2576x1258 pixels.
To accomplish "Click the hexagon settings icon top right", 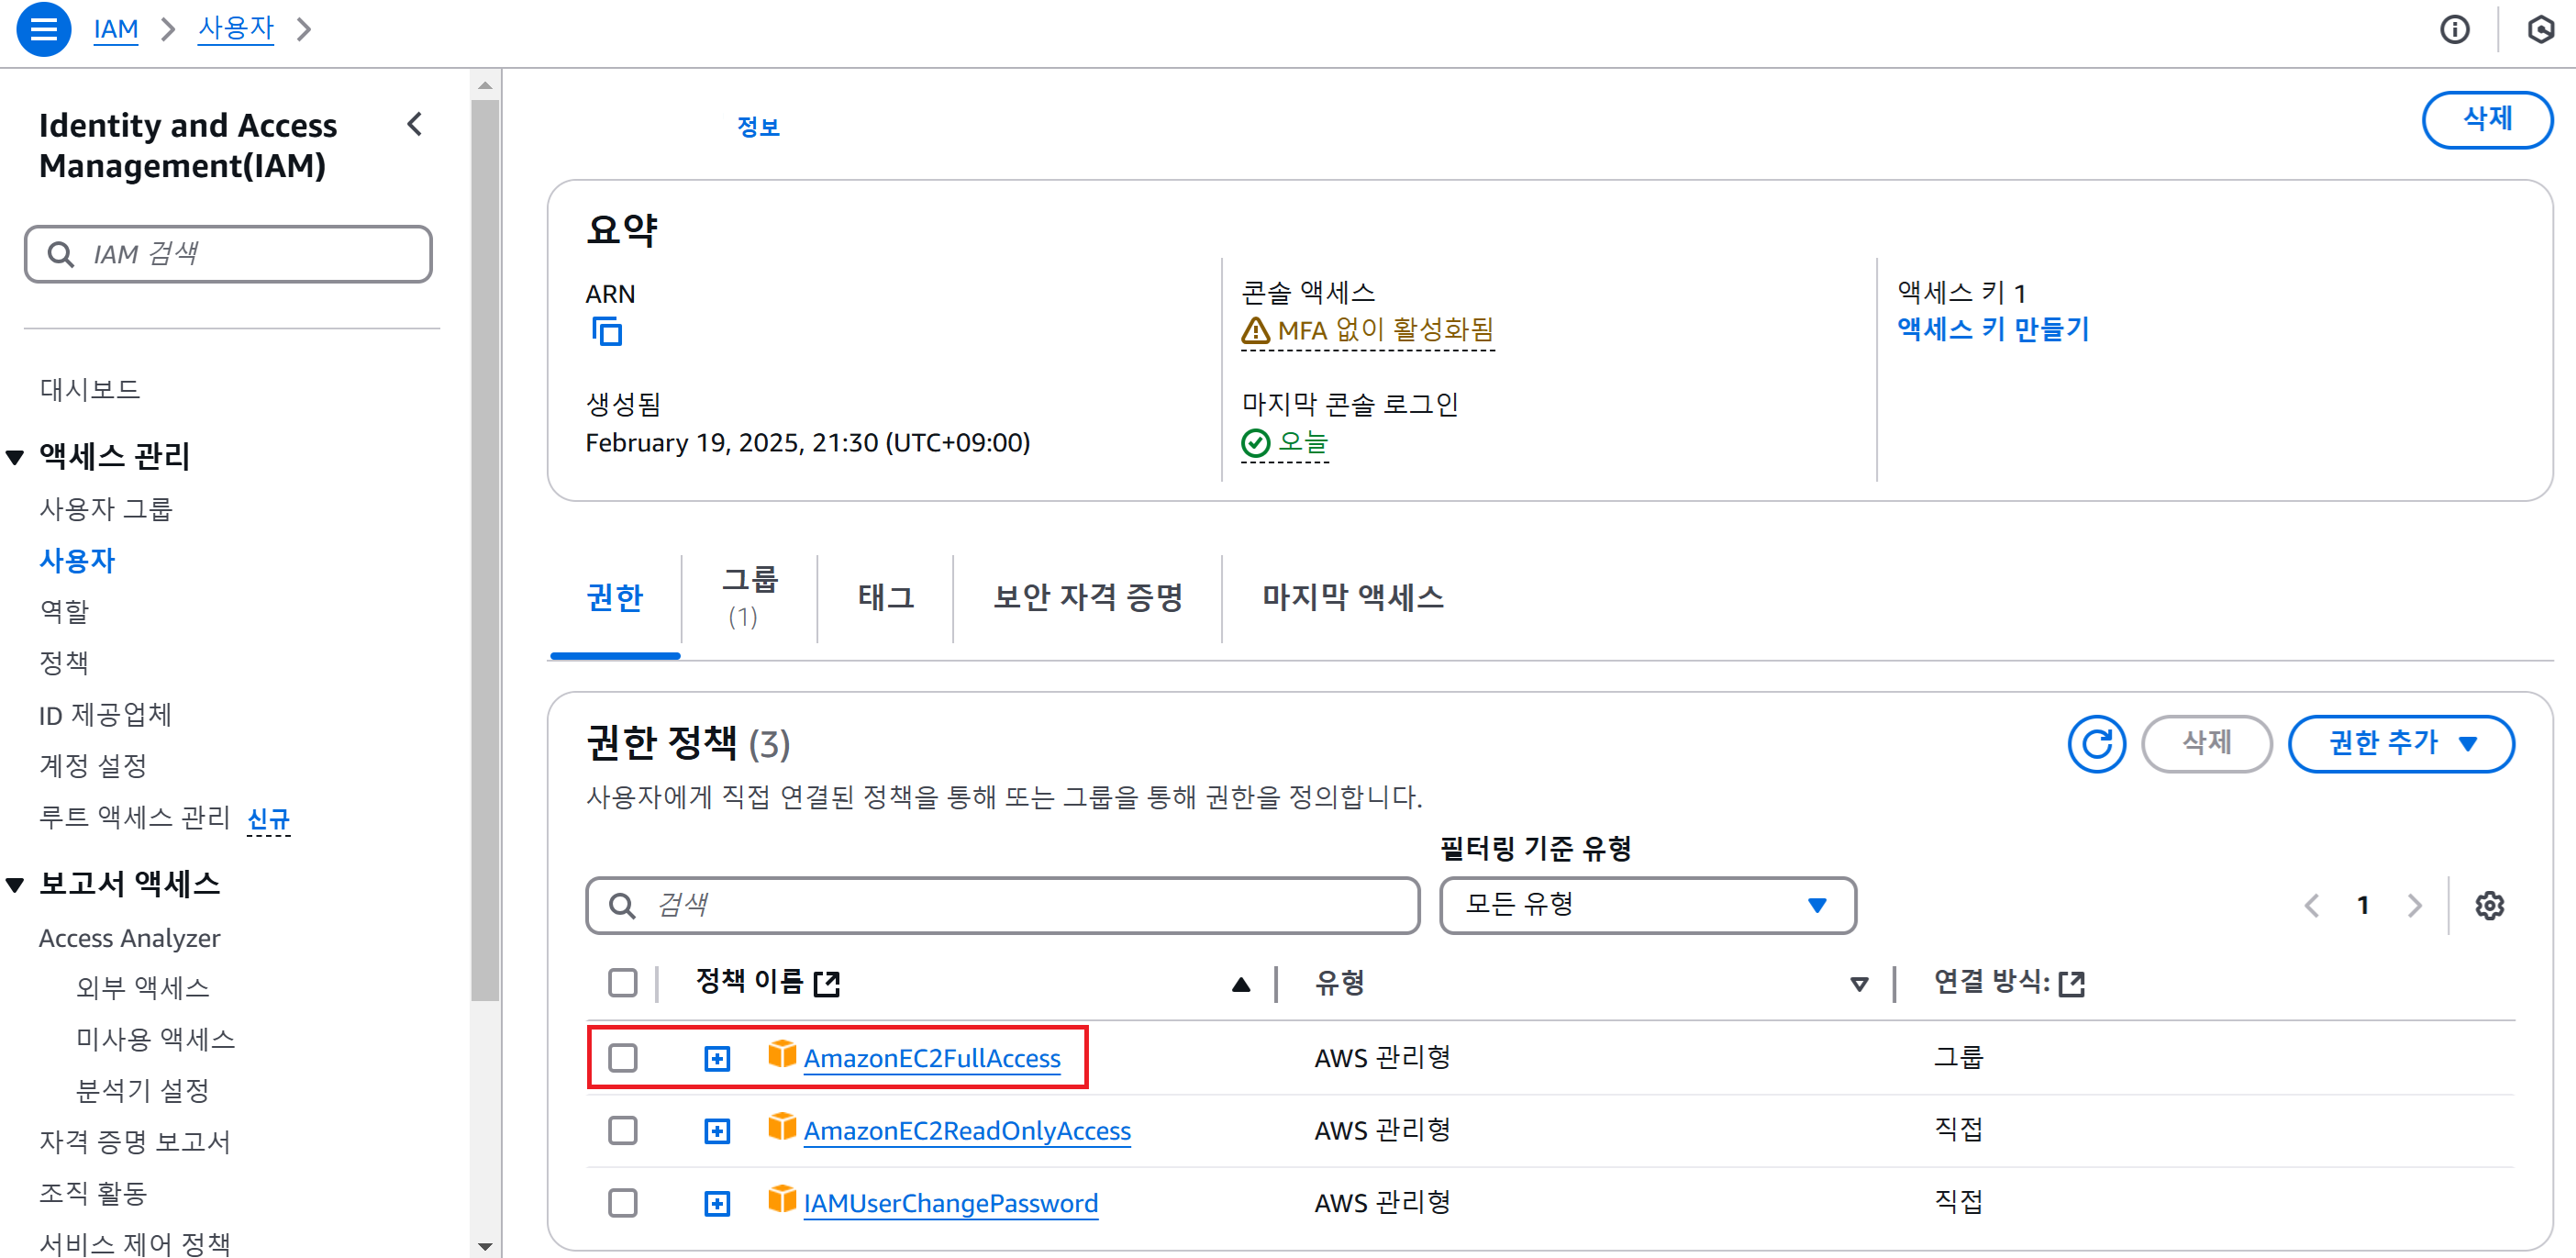I will tap(2540, 29).
